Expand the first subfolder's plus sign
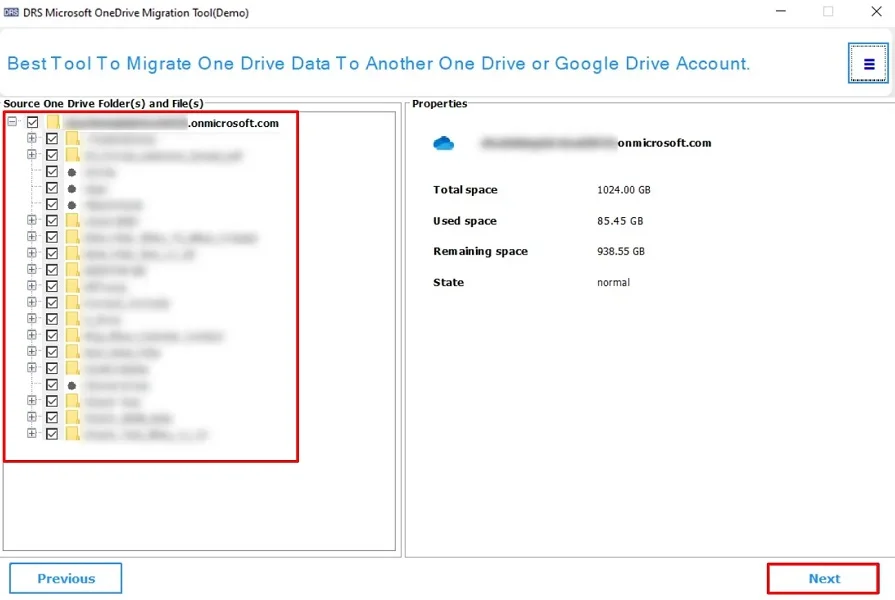 point(31,138)
